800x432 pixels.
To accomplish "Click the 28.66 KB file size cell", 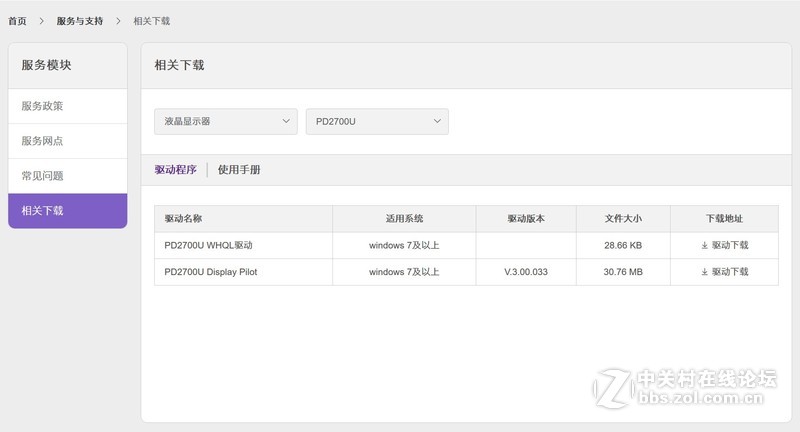I will click(x=623, y=245).
